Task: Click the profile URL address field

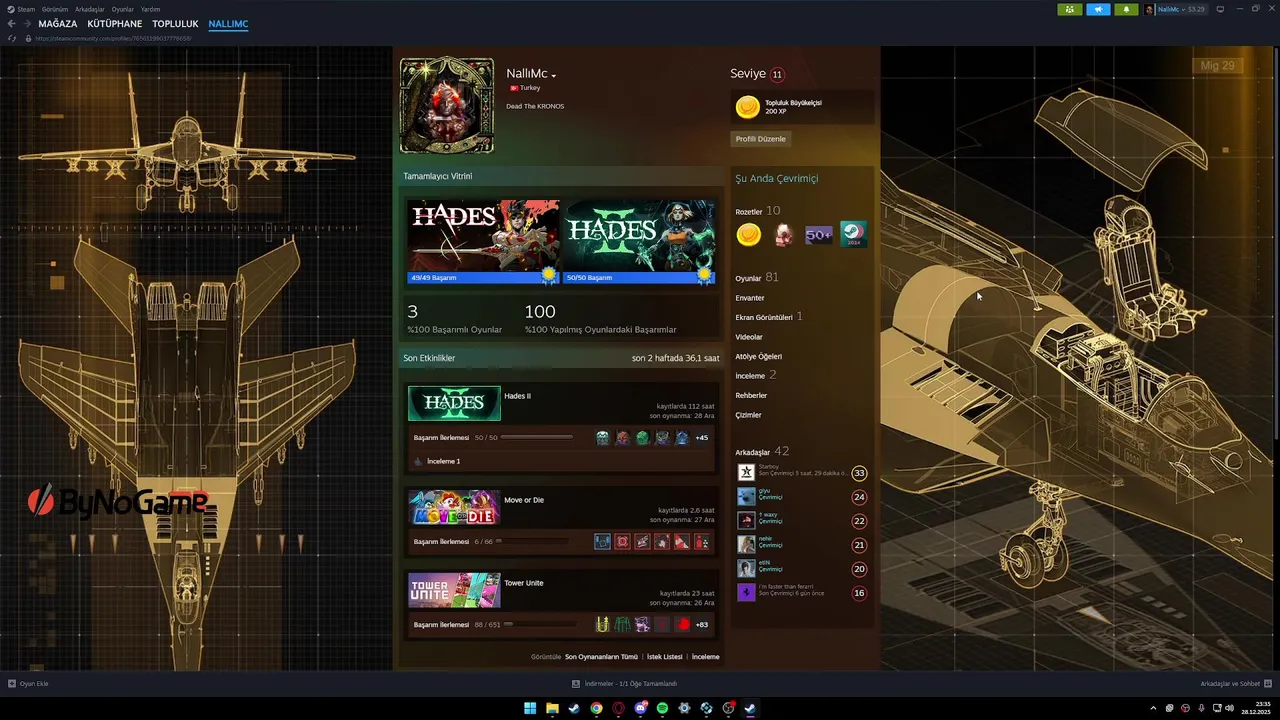Action: 113,38
